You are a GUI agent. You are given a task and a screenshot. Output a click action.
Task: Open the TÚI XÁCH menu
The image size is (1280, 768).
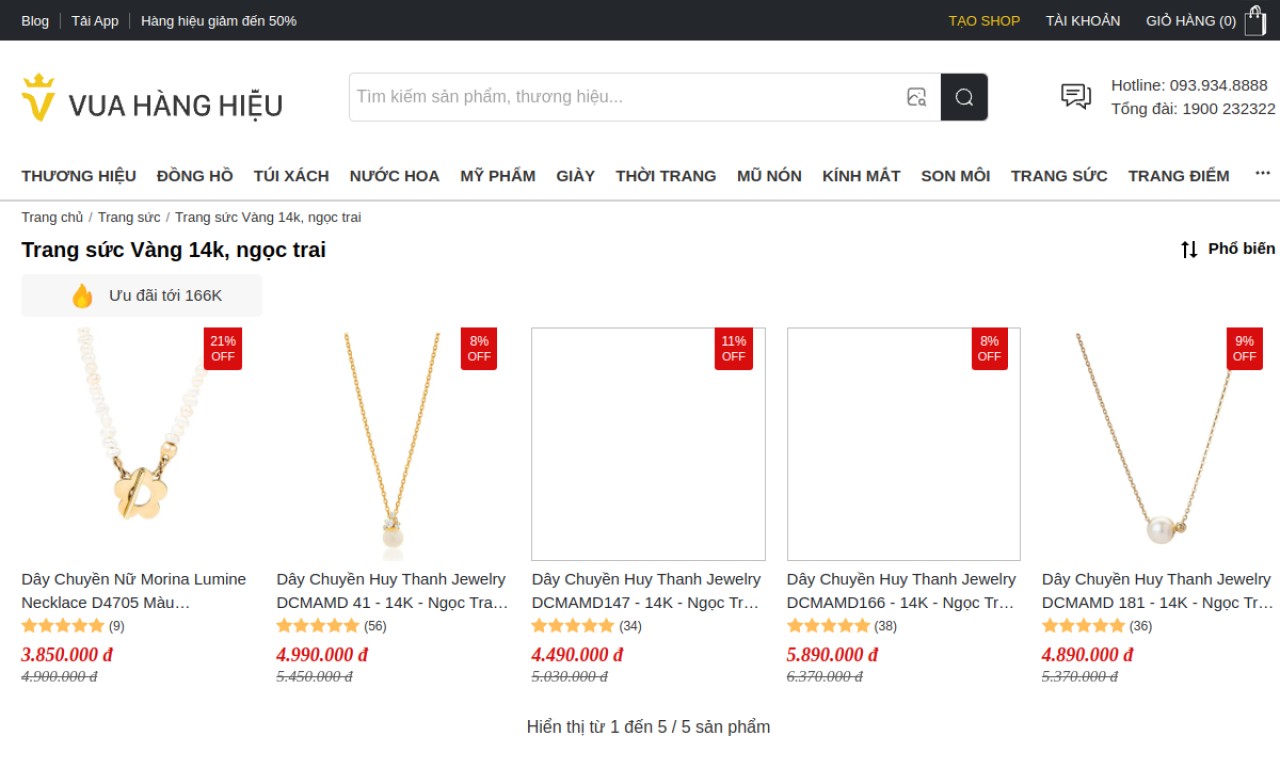click(x=291, y=175)
